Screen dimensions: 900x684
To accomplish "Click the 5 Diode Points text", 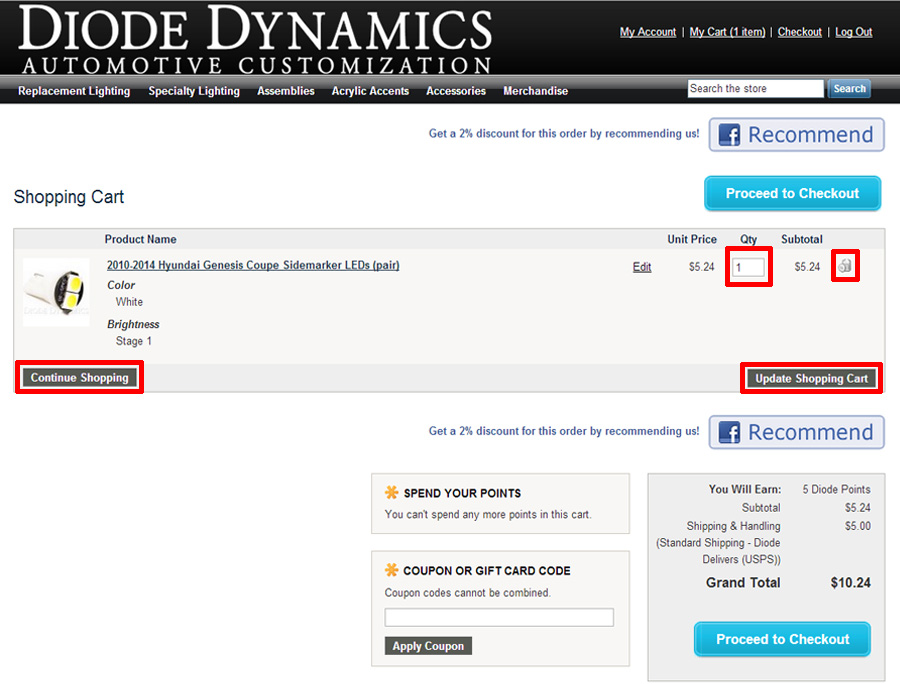I will 836,489.
